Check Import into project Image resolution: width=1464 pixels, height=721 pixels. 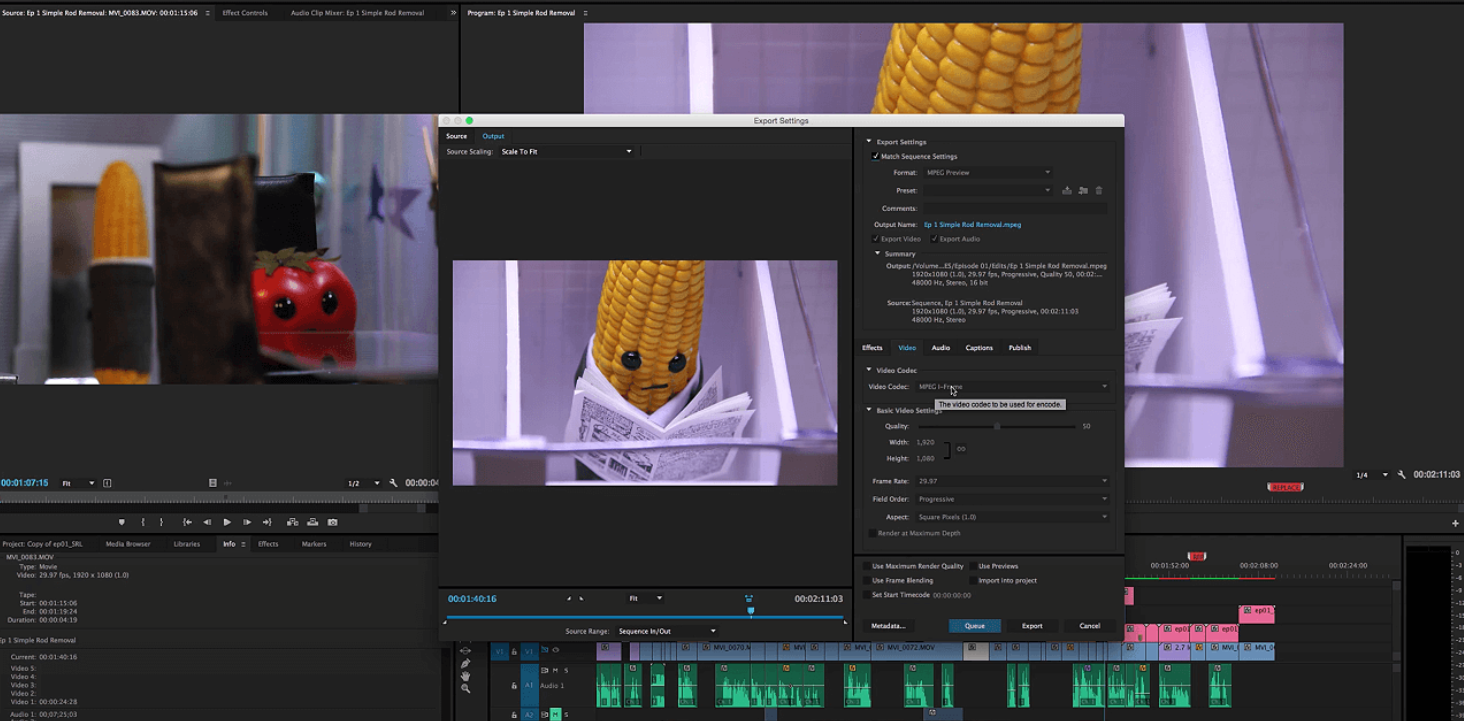pyautogui.click(x=972, y=580)
